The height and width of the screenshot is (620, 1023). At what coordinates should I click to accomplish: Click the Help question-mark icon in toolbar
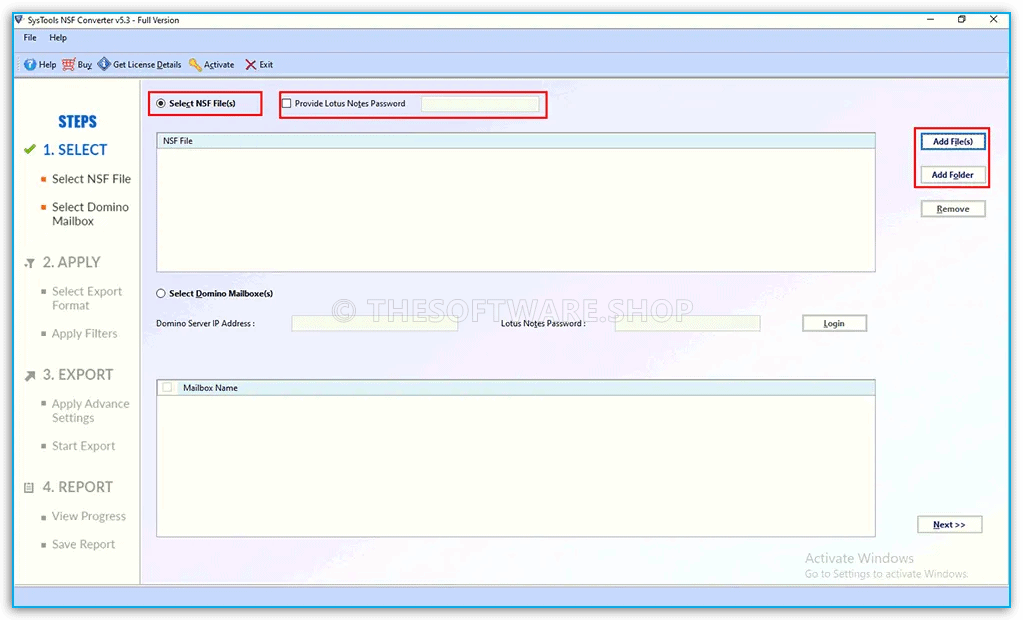(x=30, y=65)
